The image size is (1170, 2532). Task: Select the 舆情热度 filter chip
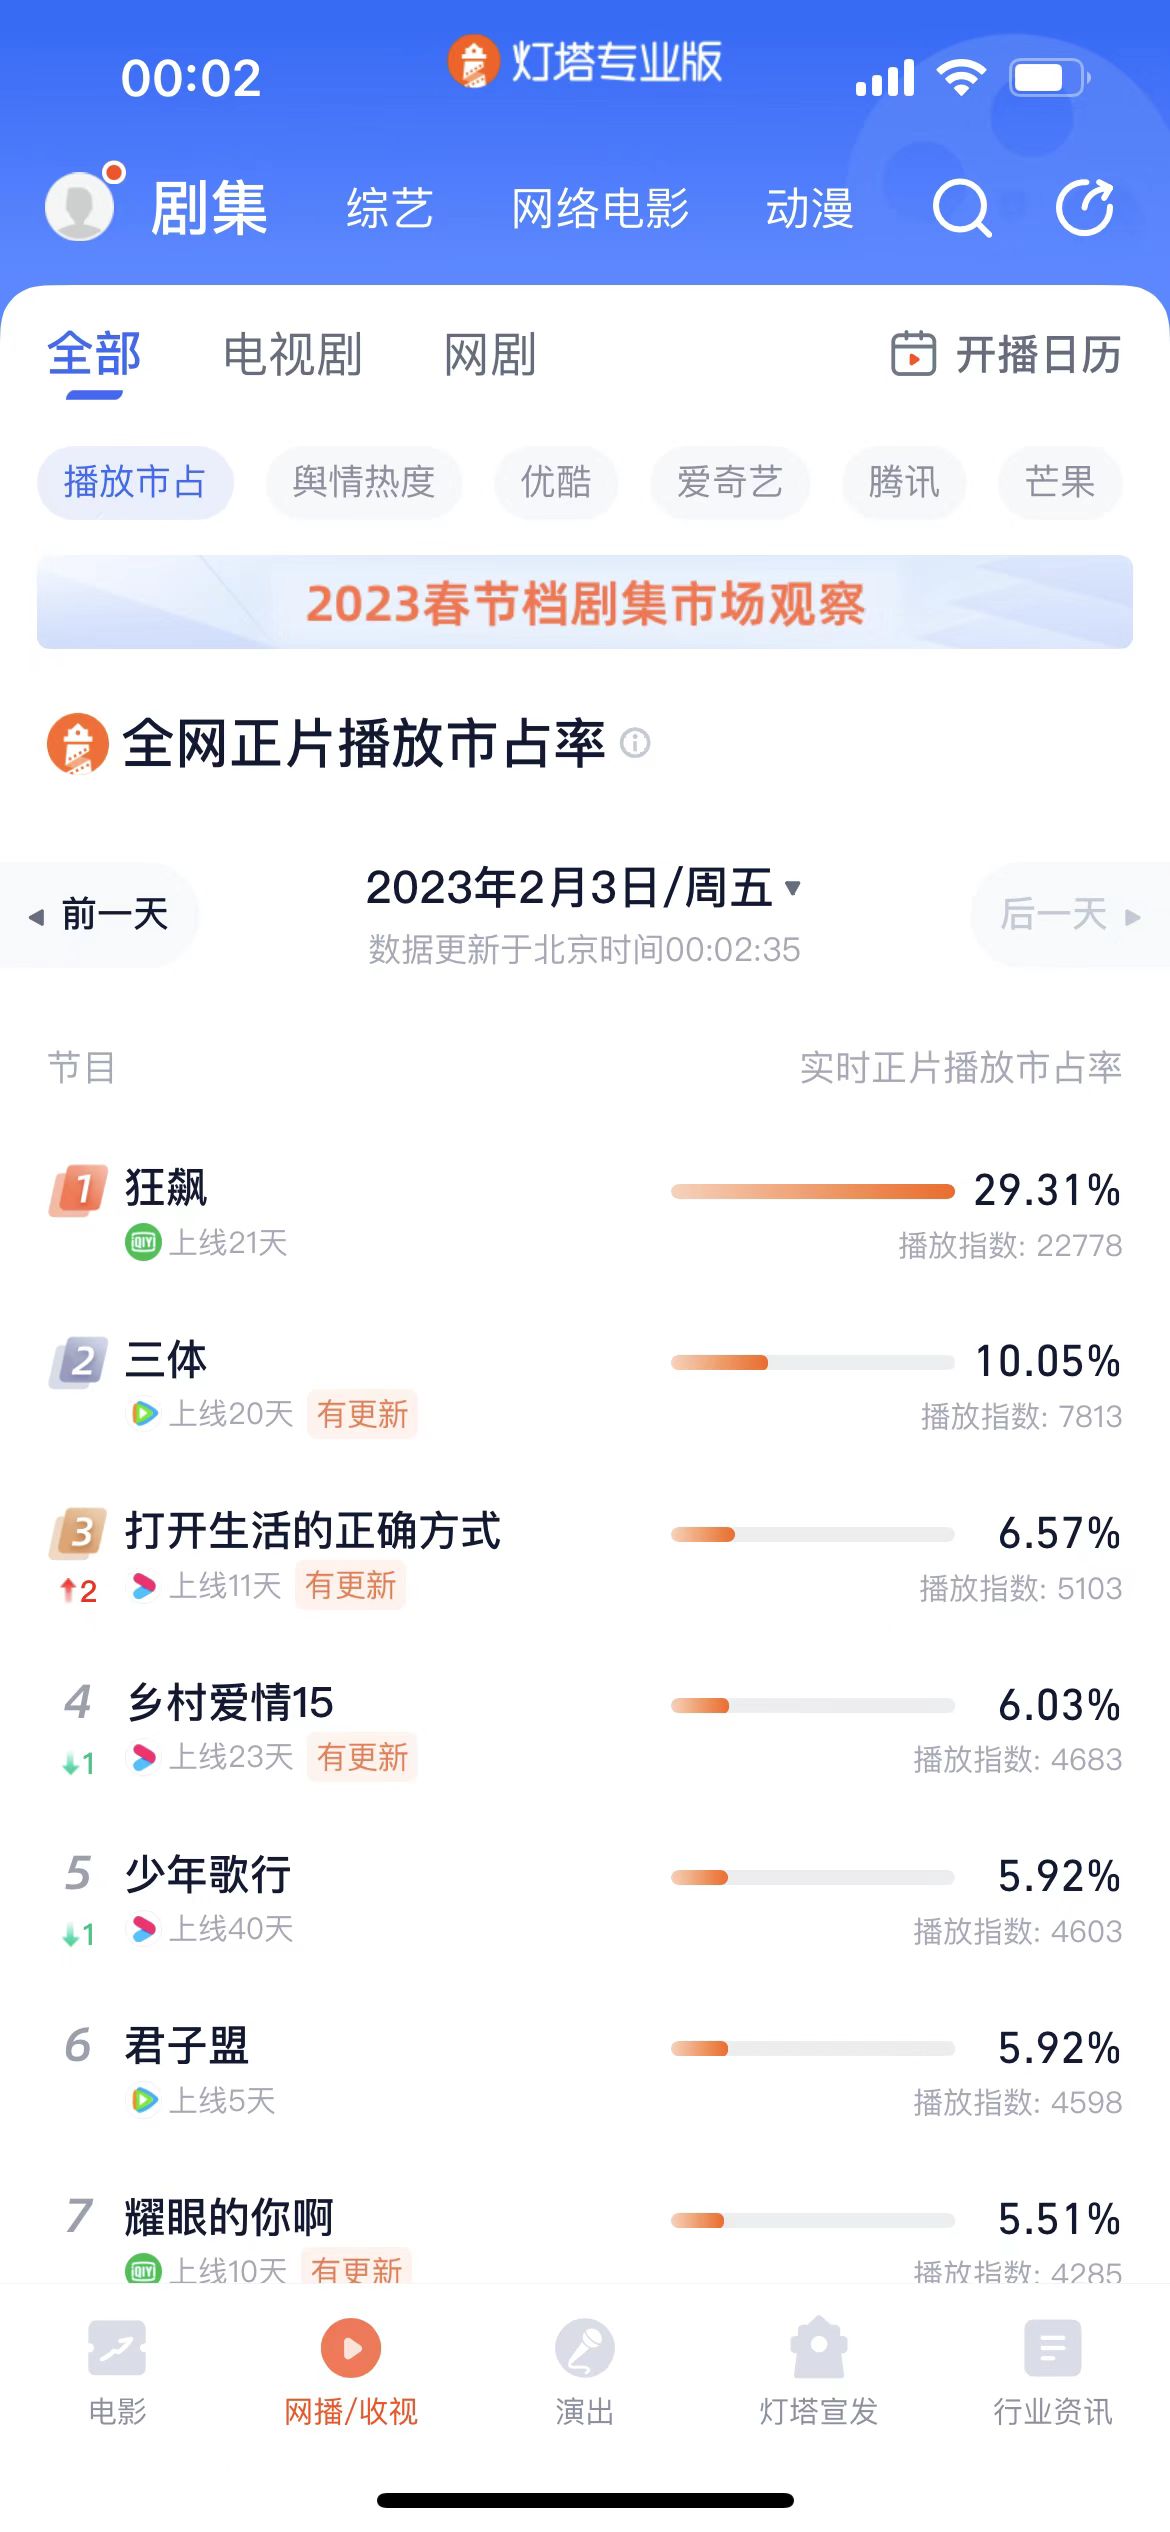click(x=363, y=482)
